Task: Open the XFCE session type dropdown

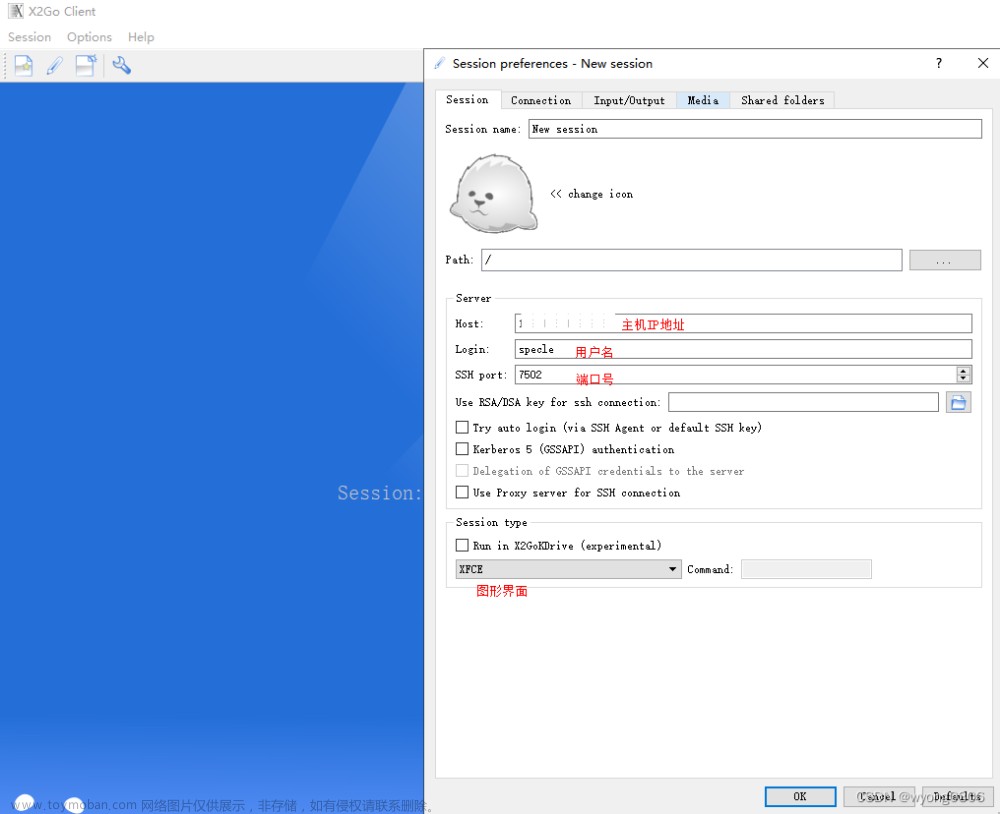Action: 568,569
